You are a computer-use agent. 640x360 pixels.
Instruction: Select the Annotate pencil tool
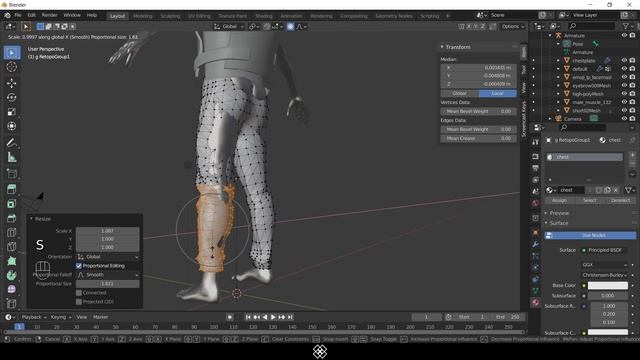(12, 142)
